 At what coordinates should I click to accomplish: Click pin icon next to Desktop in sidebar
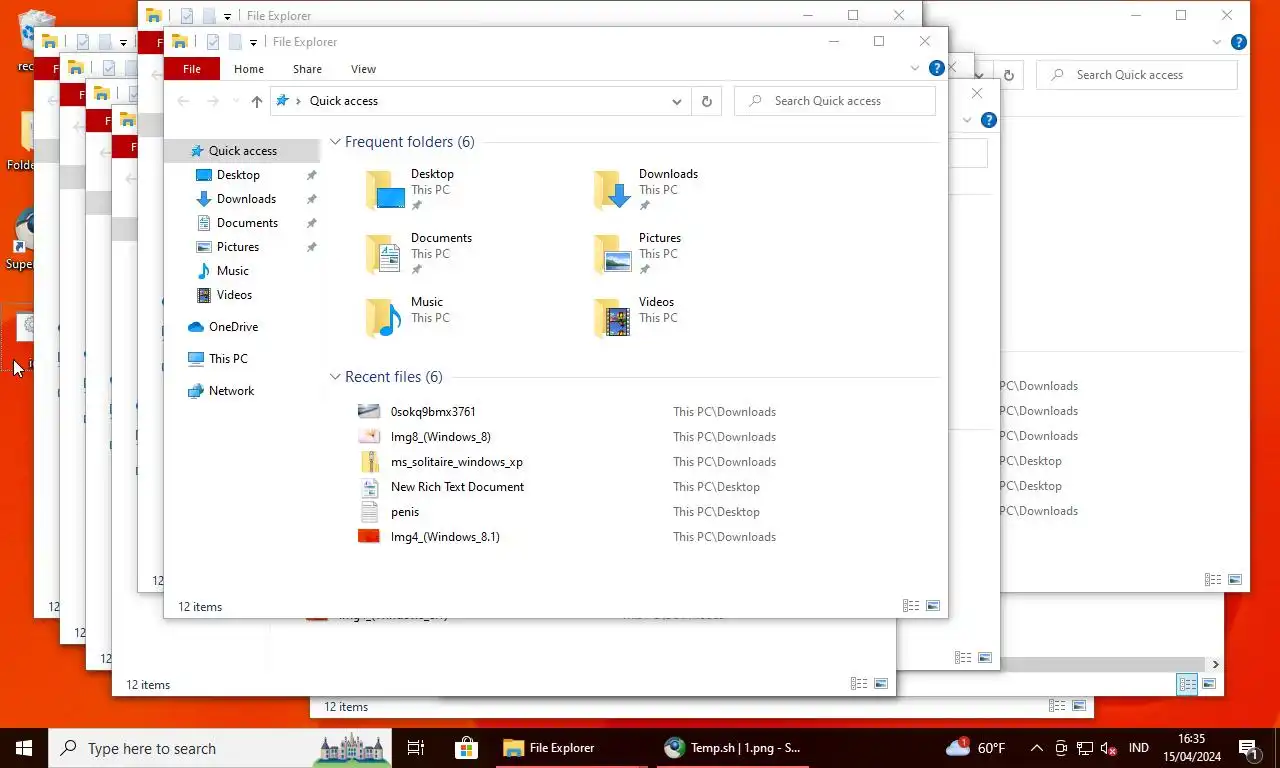(x=311, y=175)
